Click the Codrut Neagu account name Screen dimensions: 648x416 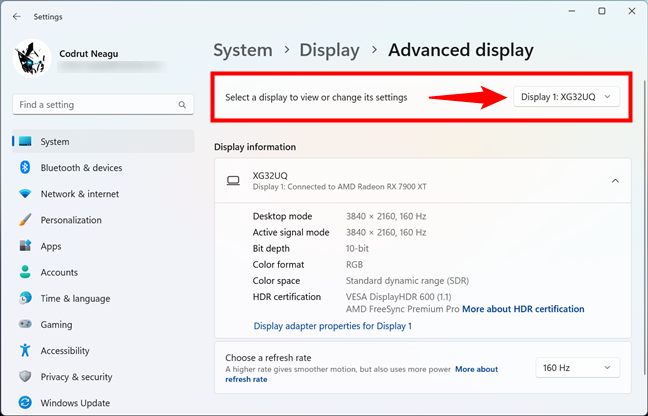[88, 54]
